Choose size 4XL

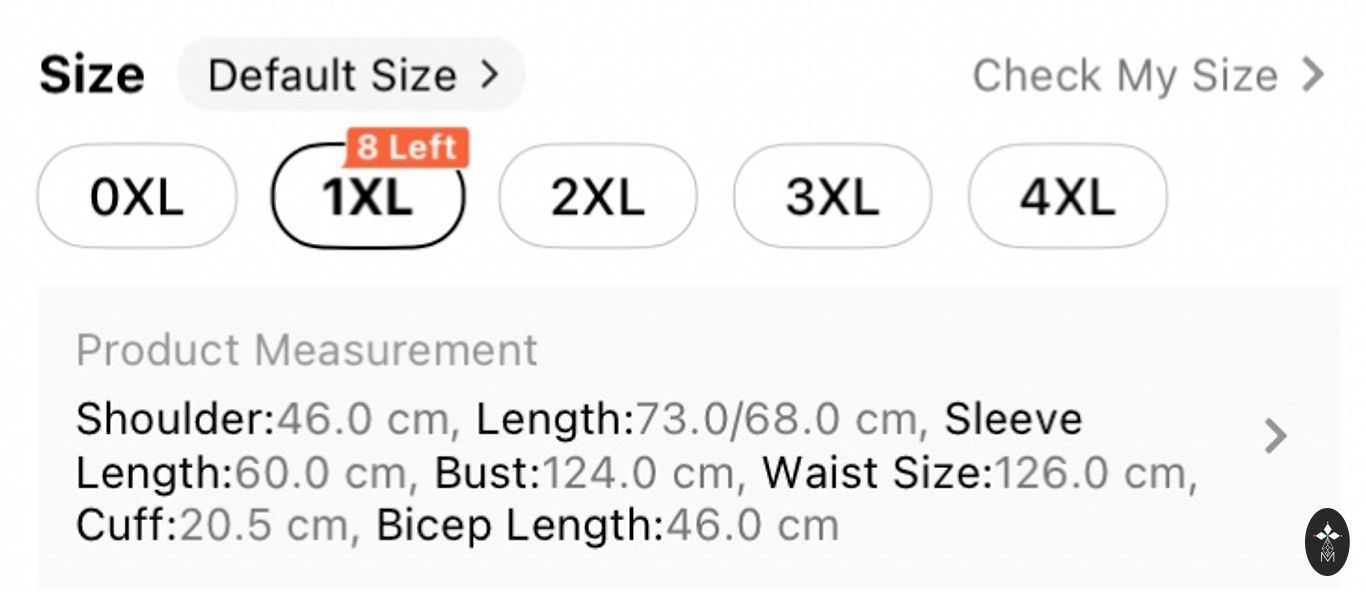pos(1067,197)
